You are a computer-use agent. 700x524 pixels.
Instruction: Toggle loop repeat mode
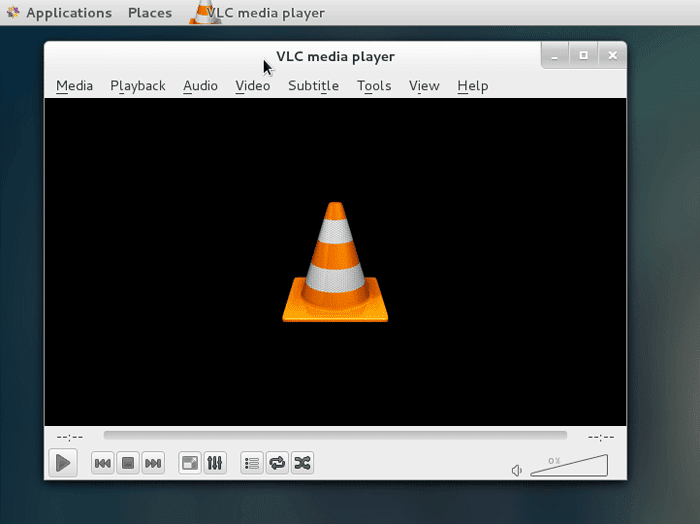point(277,463)
